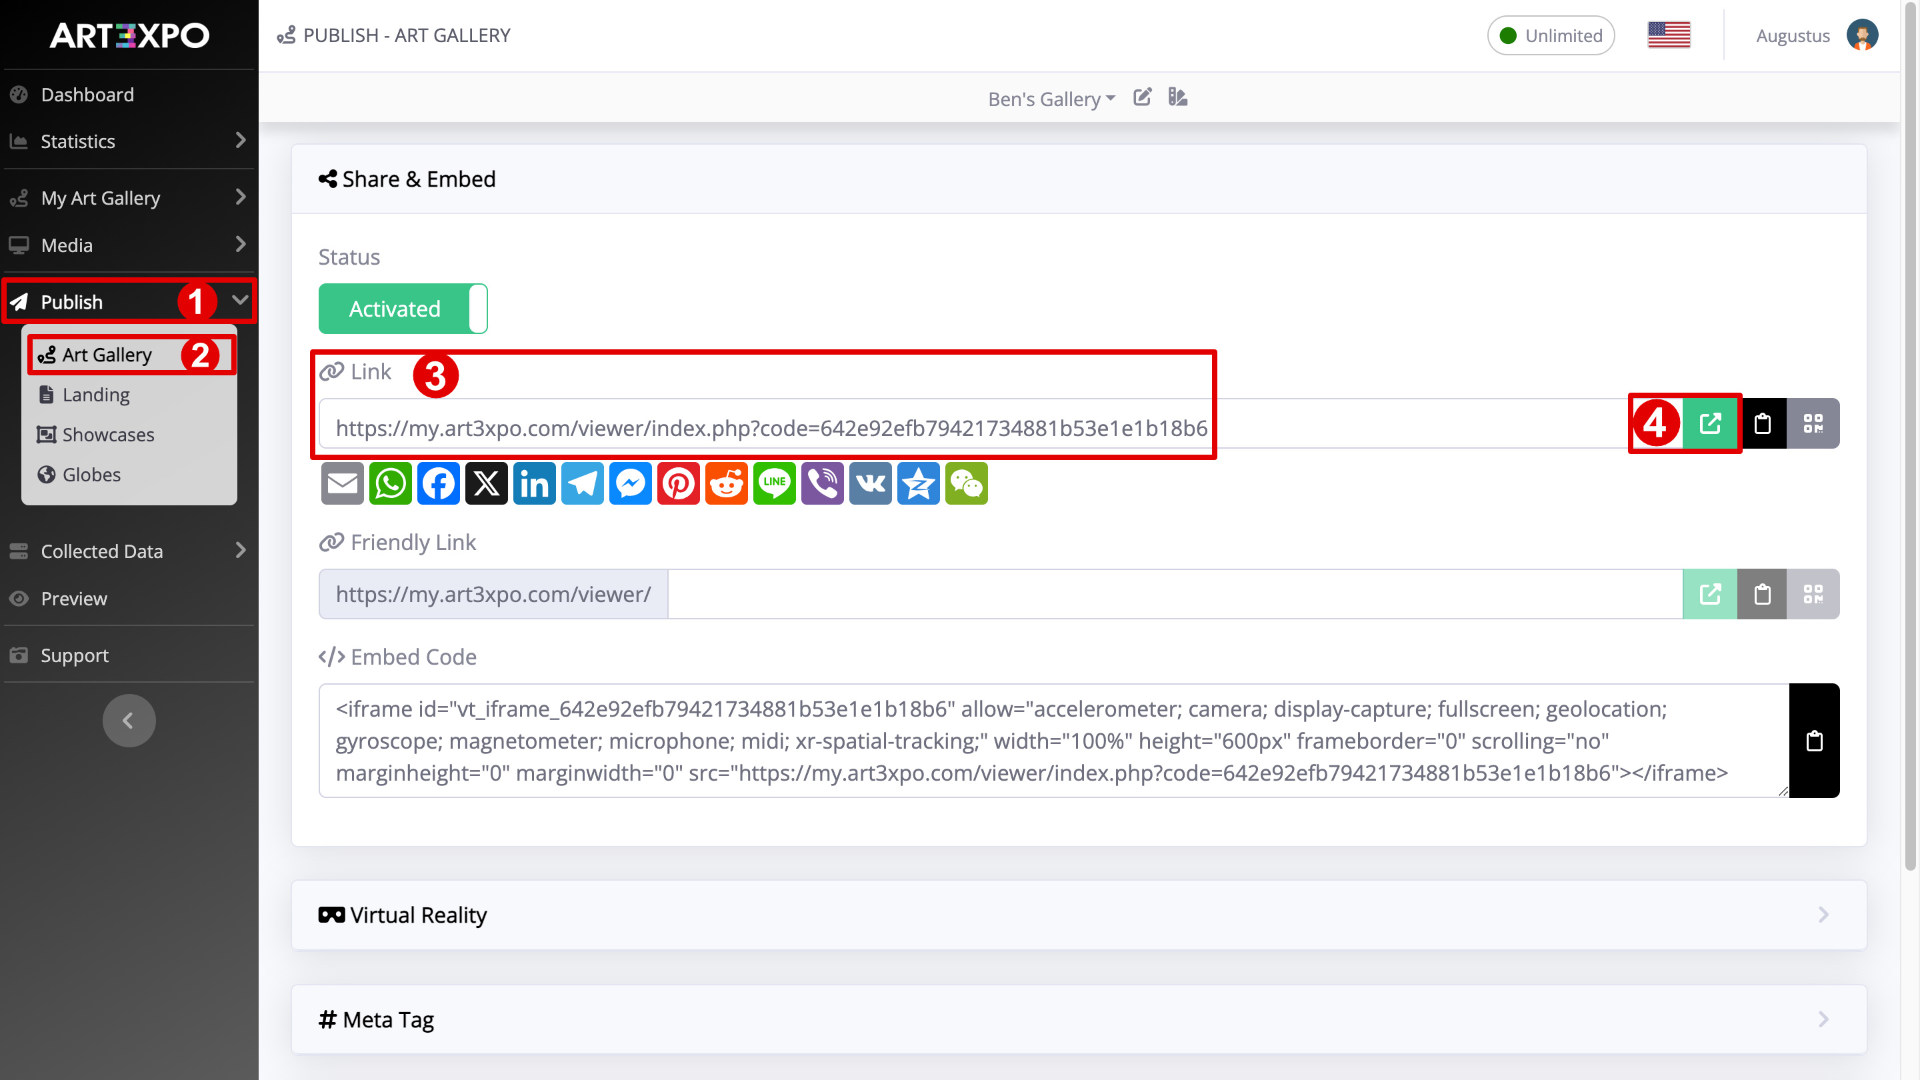Open Ben's Gallery dropdown selector

coord(1051,98)
